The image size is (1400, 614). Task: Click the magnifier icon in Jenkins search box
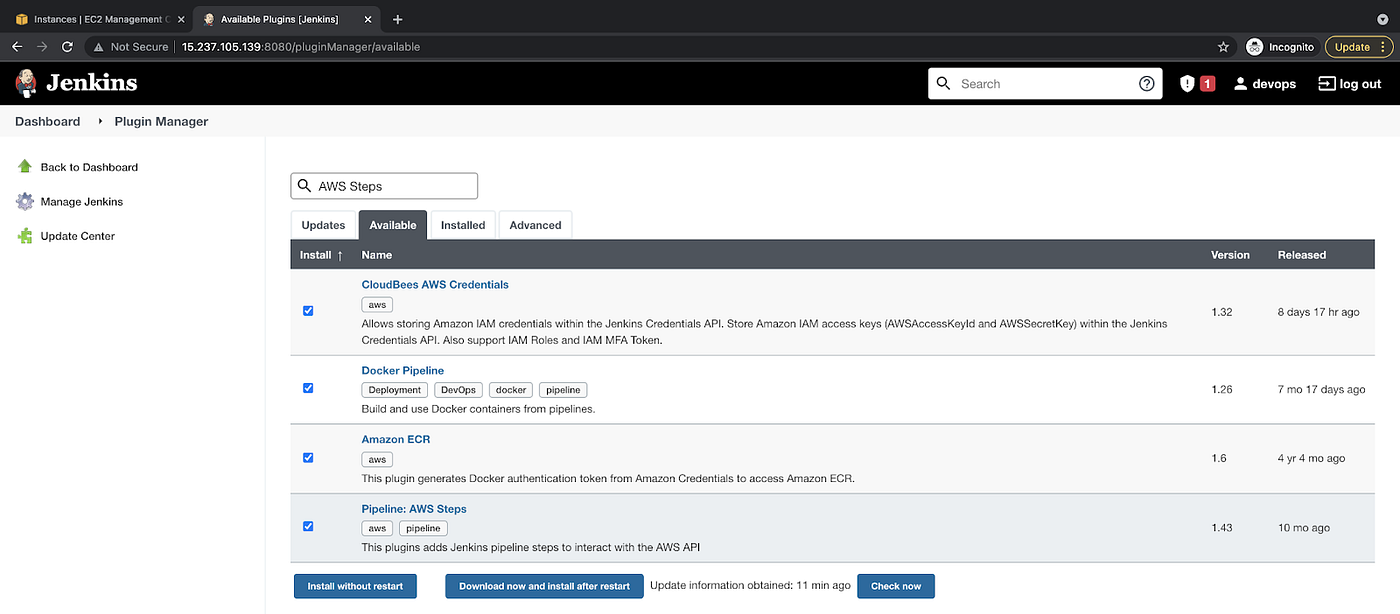click(944, 84)
